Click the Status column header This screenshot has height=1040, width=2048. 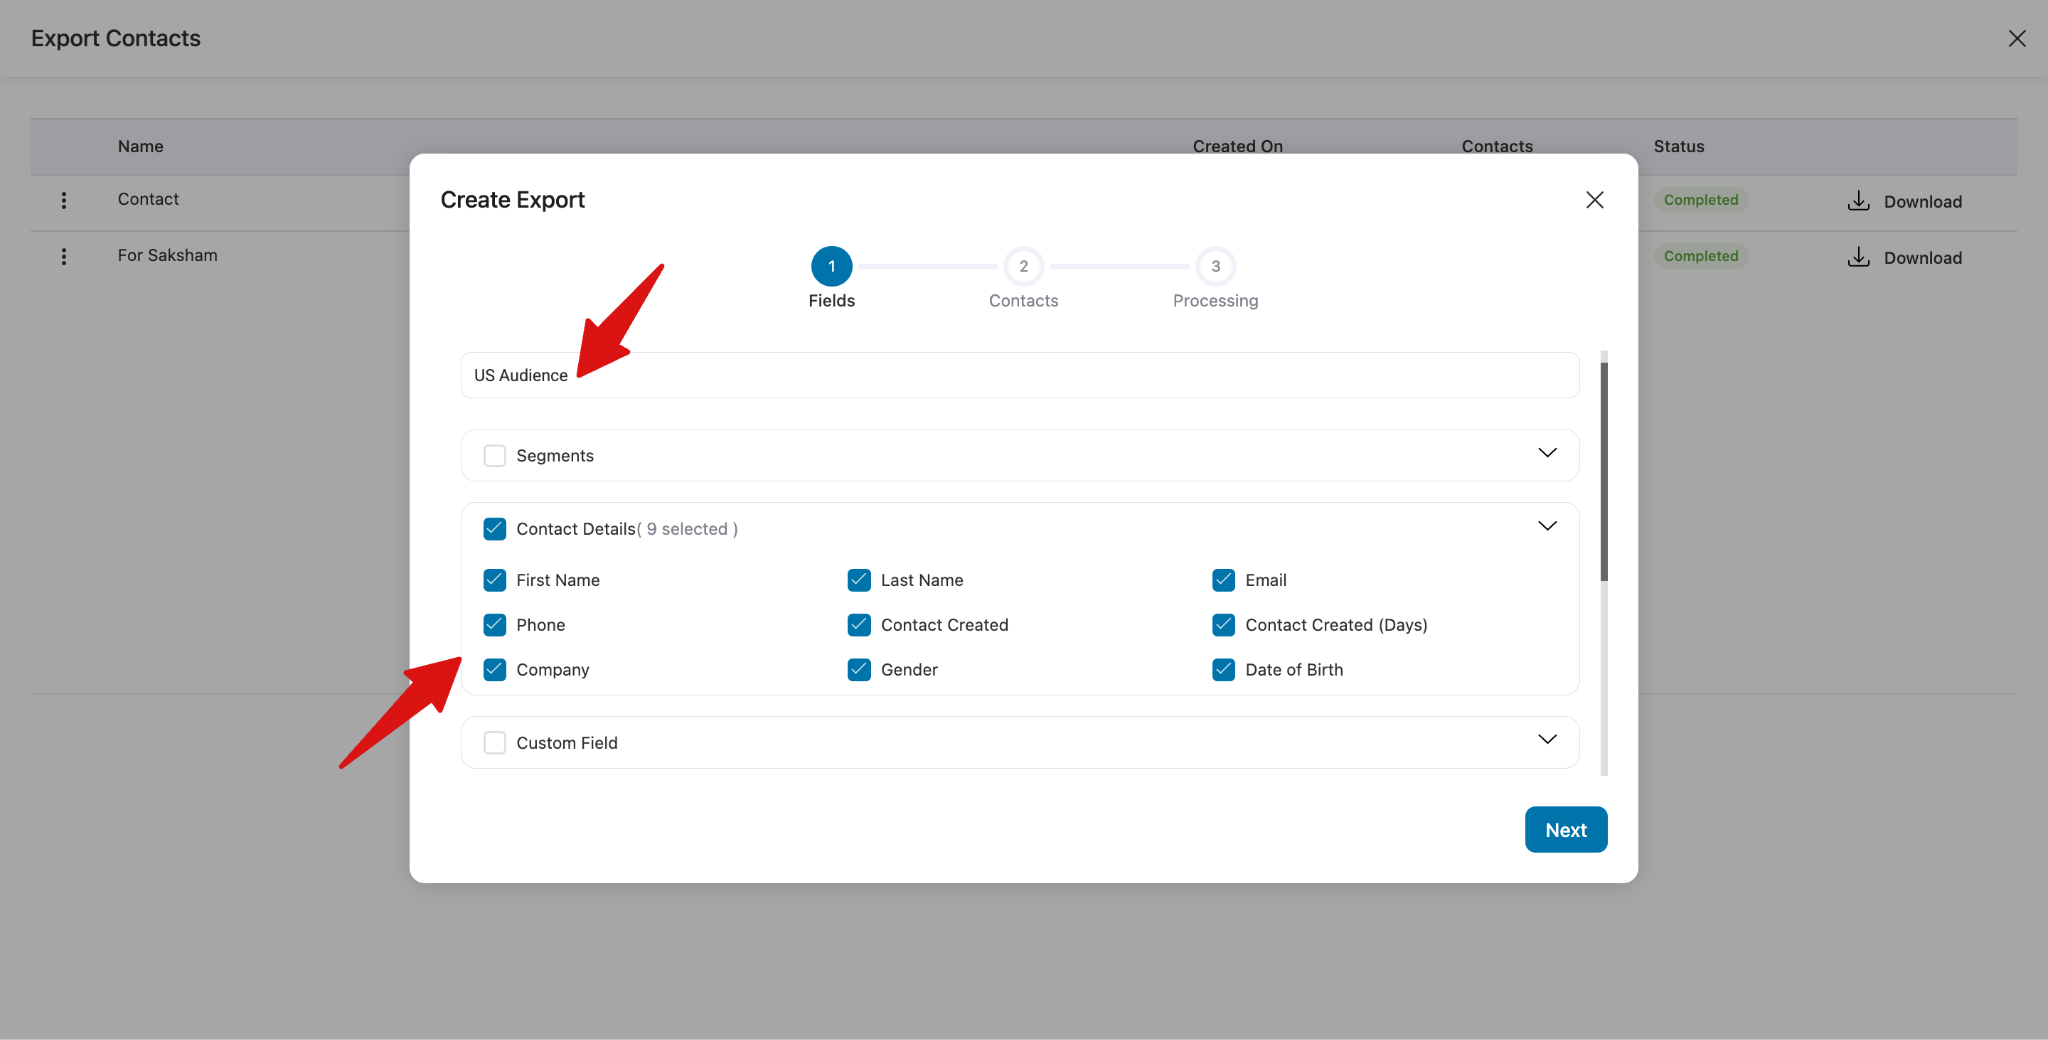pyautogui.click(x=1678, y=146)
